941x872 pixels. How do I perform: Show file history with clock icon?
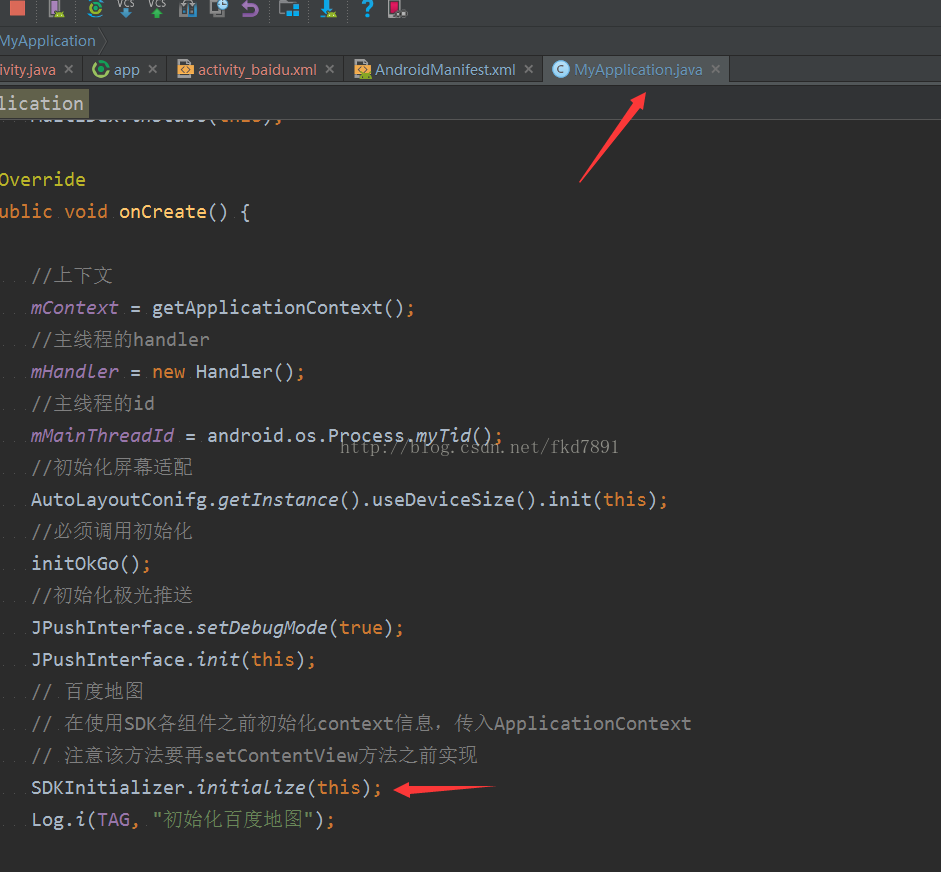point(219,9)
